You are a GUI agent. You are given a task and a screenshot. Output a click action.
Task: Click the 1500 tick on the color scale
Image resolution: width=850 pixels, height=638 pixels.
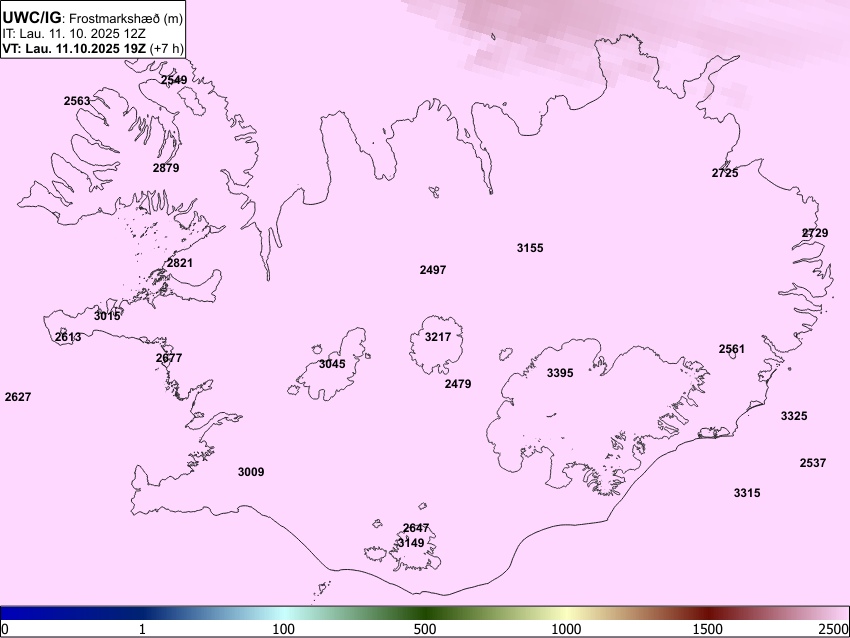point(708,629)
